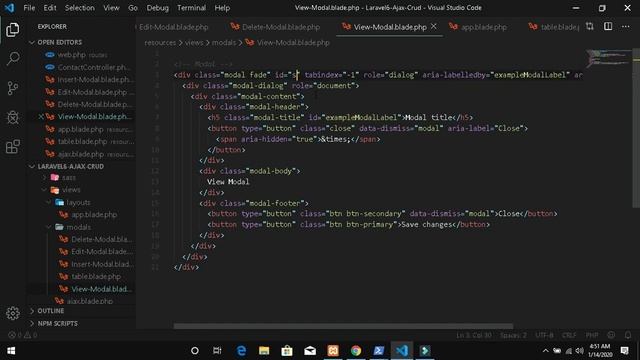
Task: Click the editor horizontal scrollbar
Action: click(343, 326)
